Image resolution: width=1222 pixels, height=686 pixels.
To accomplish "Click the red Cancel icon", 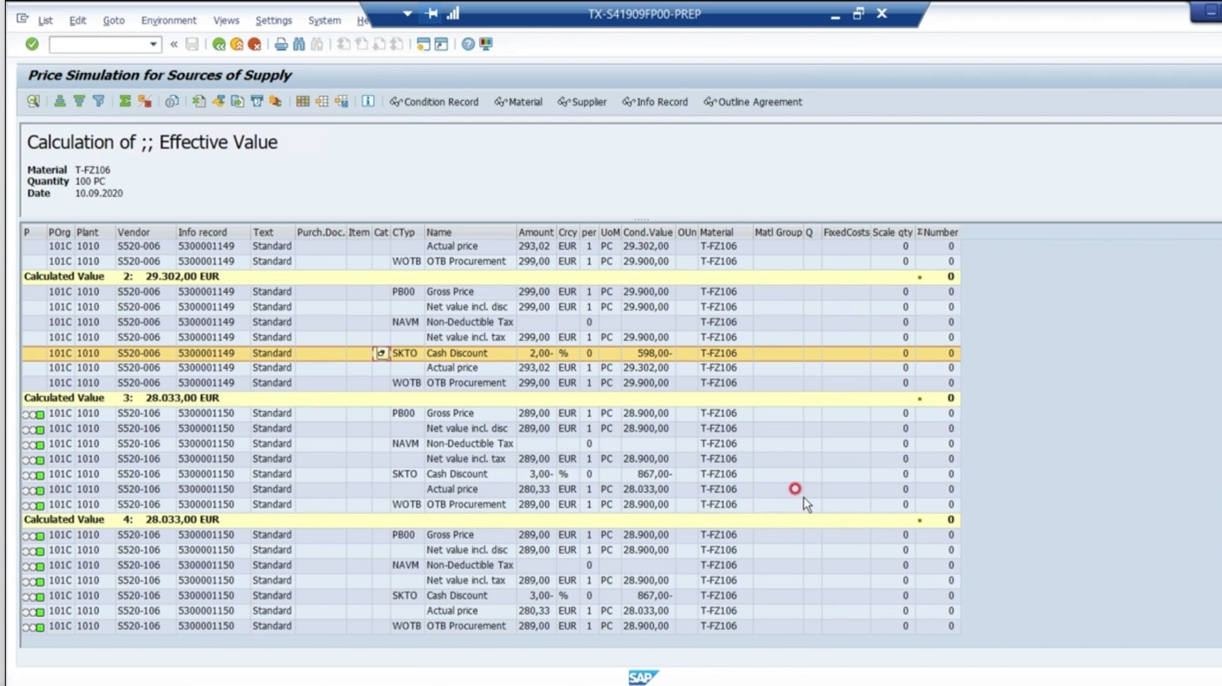I will click(255, 44).
